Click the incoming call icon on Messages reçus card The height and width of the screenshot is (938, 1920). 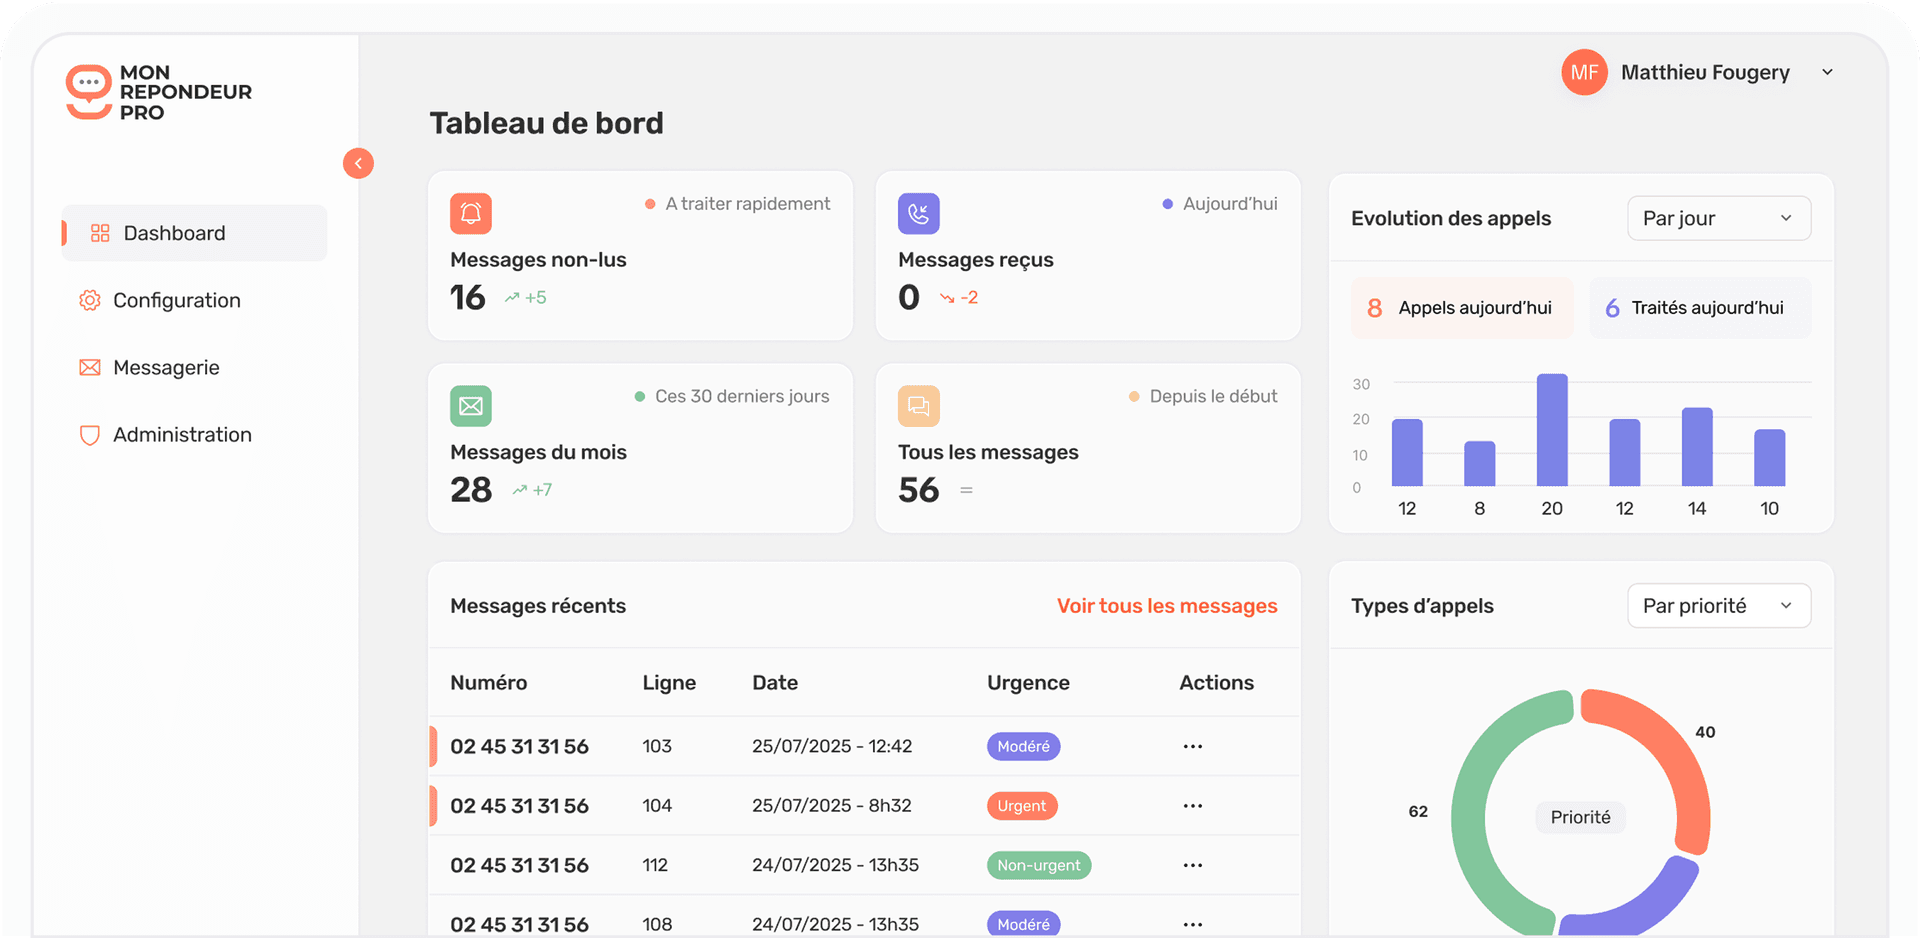click(918, 213)
